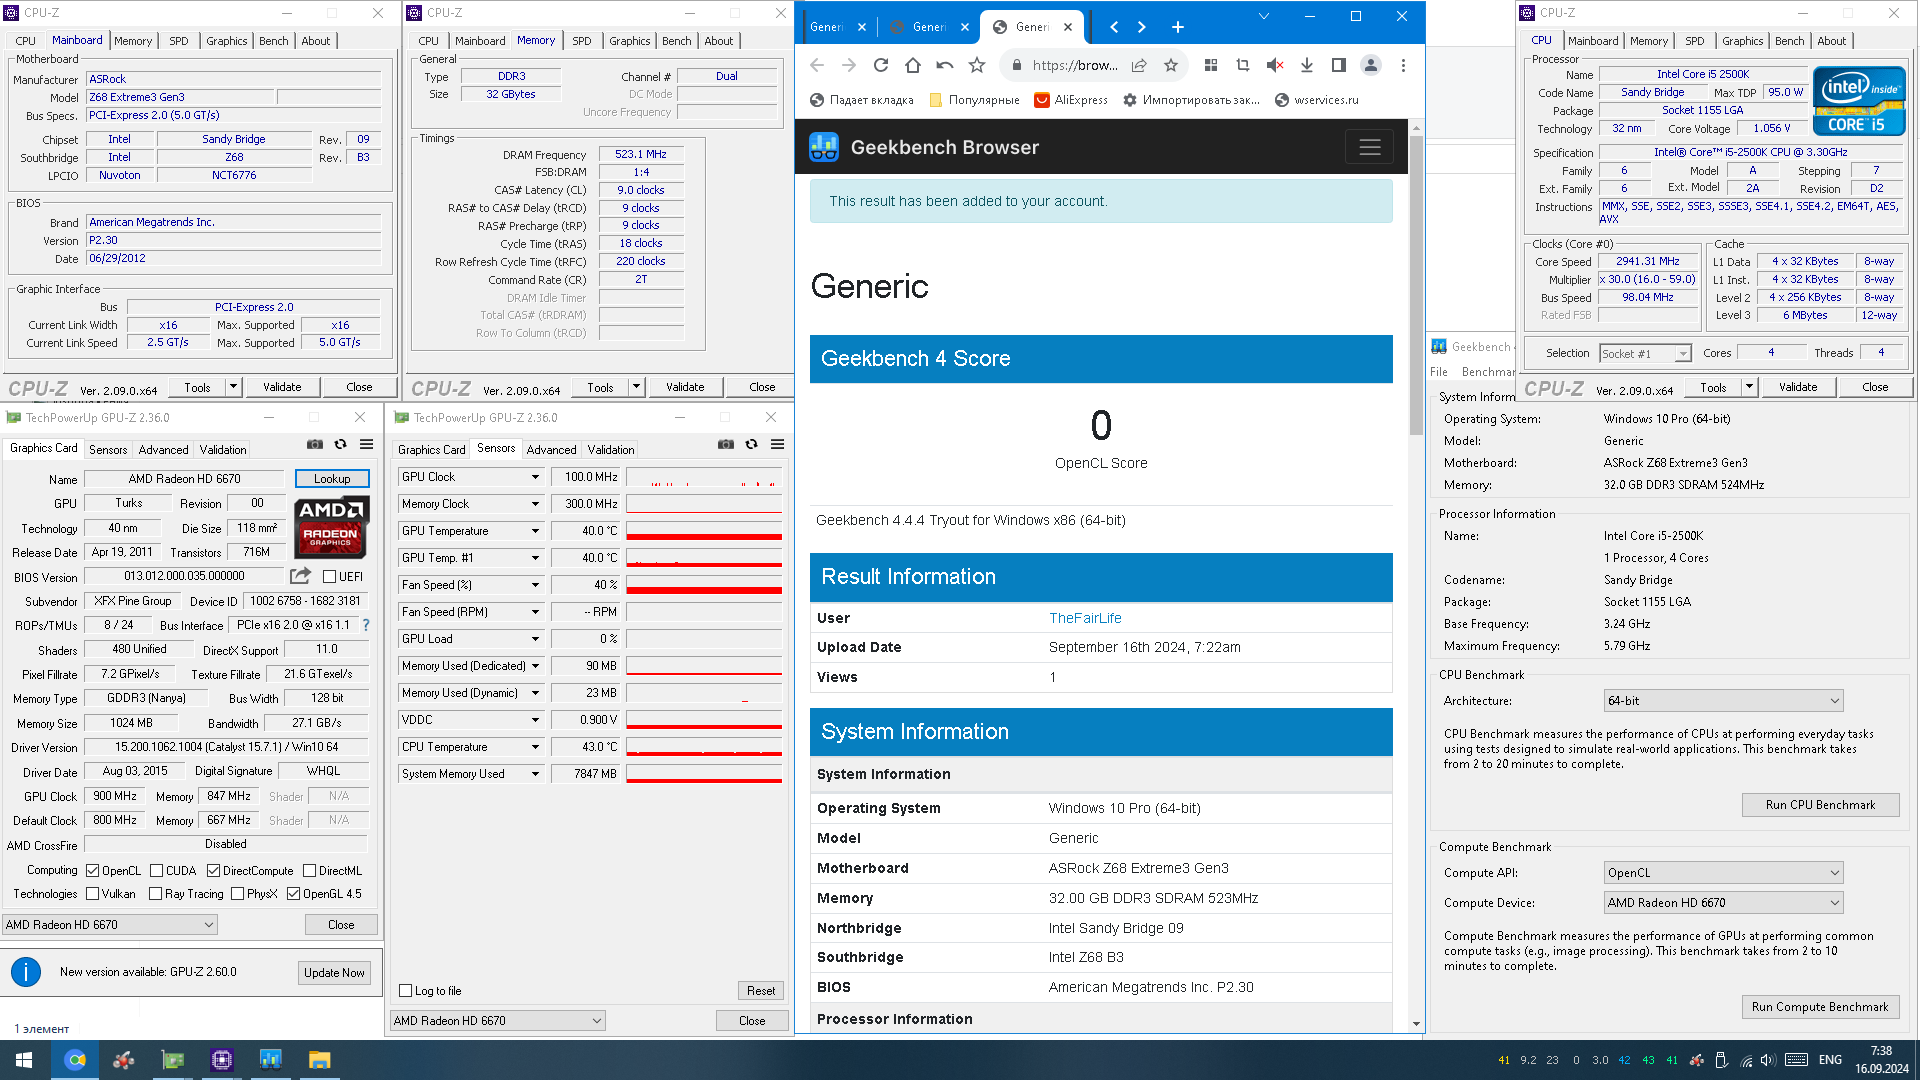Viewport: 1920px width, 1080px height.
Task: Switch to the second Generic browser tab
Action: (x=929, y=27)
